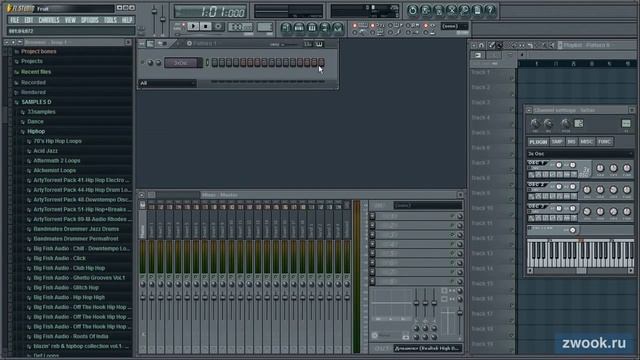
Task: Click the one-click recording magnifier icon
Action: [x=464, y=10]
